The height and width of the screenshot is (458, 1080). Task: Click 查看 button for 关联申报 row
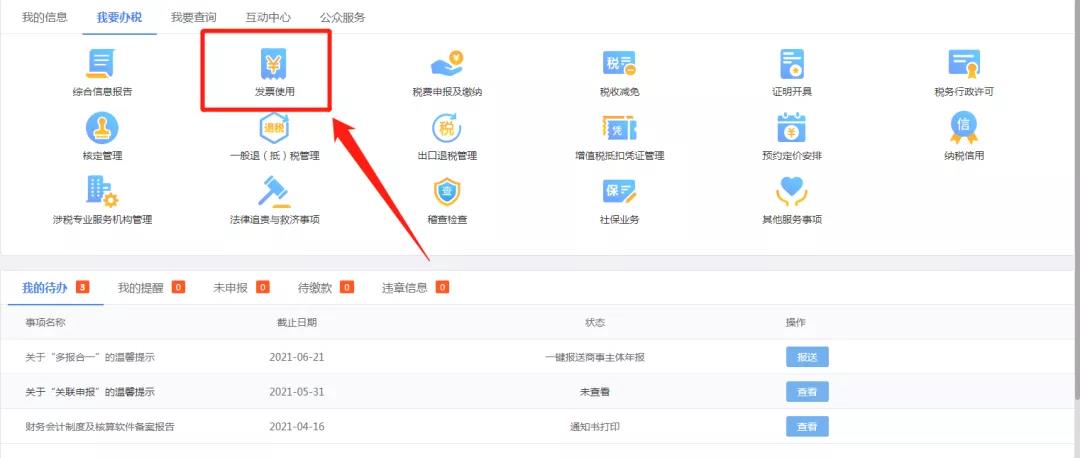tap(807, 392)
